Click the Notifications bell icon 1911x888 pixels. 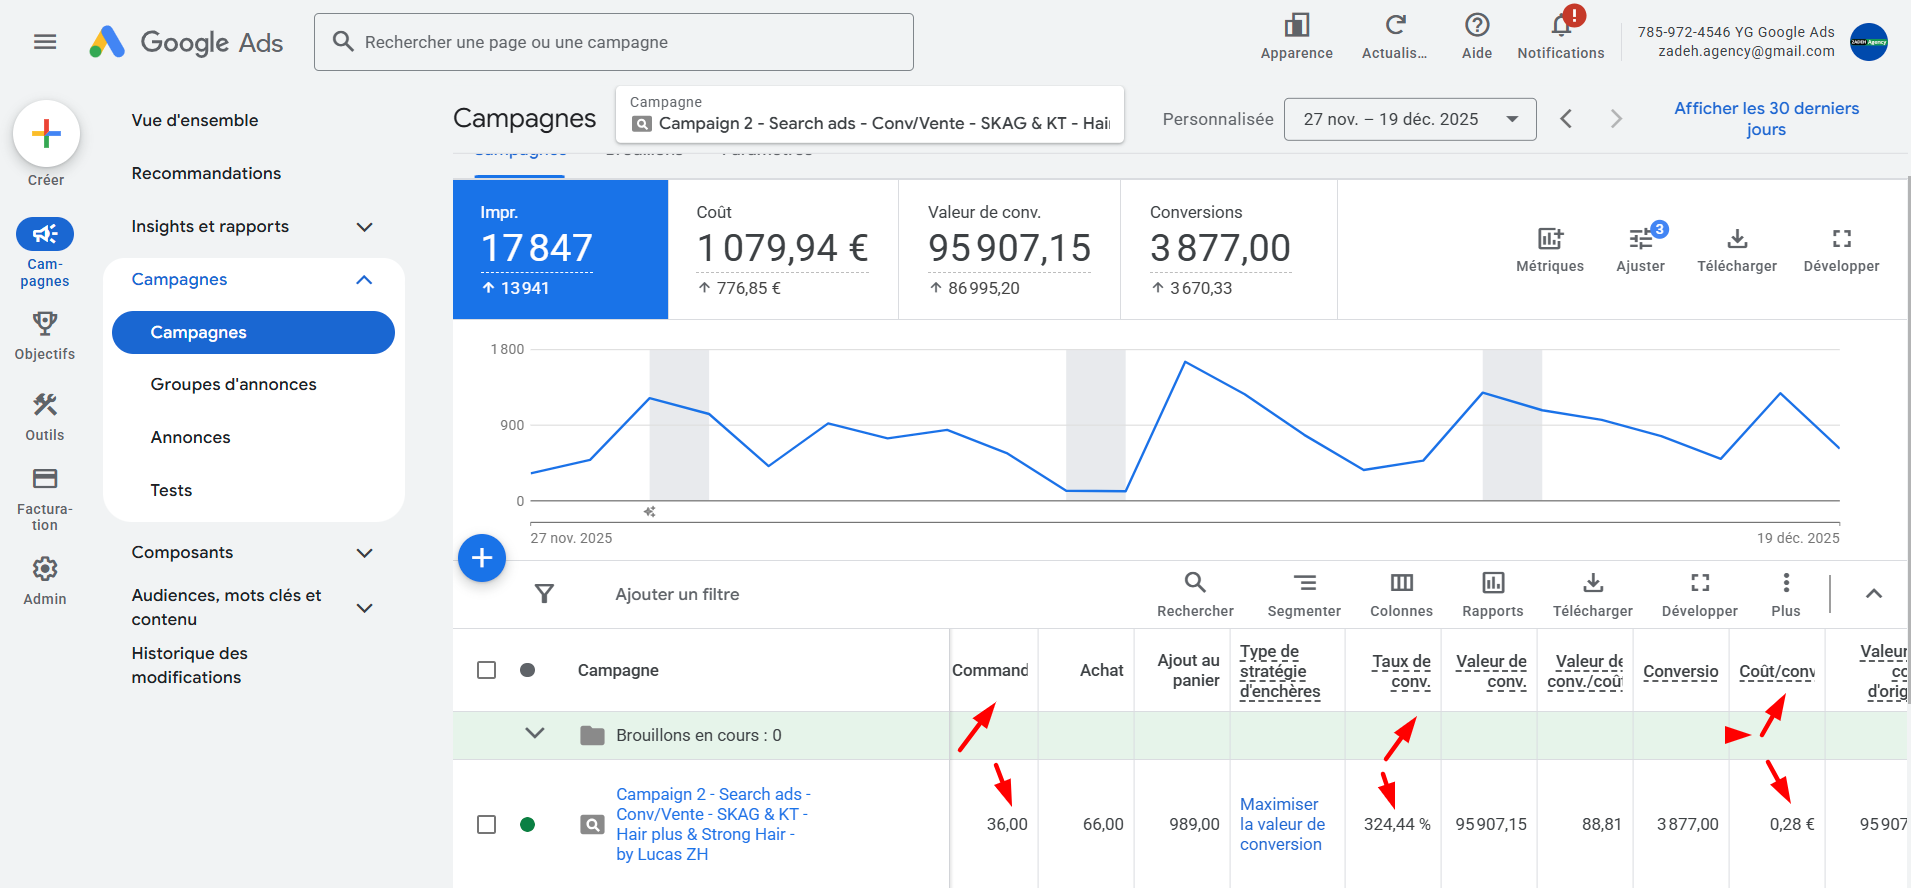tap(1560, 27)
